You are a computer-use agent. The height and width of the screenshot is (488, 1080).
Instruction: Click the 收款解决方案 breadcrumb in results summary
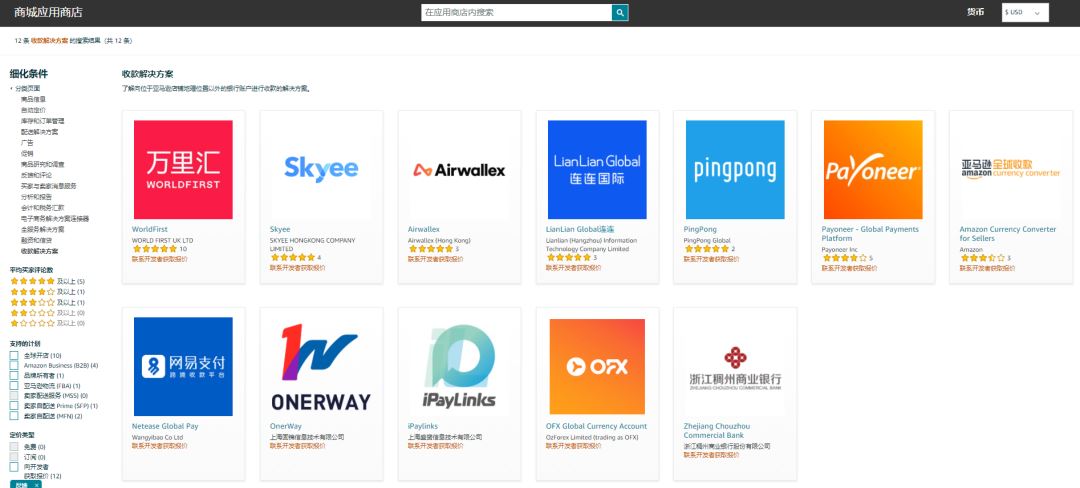click(50, 41)
